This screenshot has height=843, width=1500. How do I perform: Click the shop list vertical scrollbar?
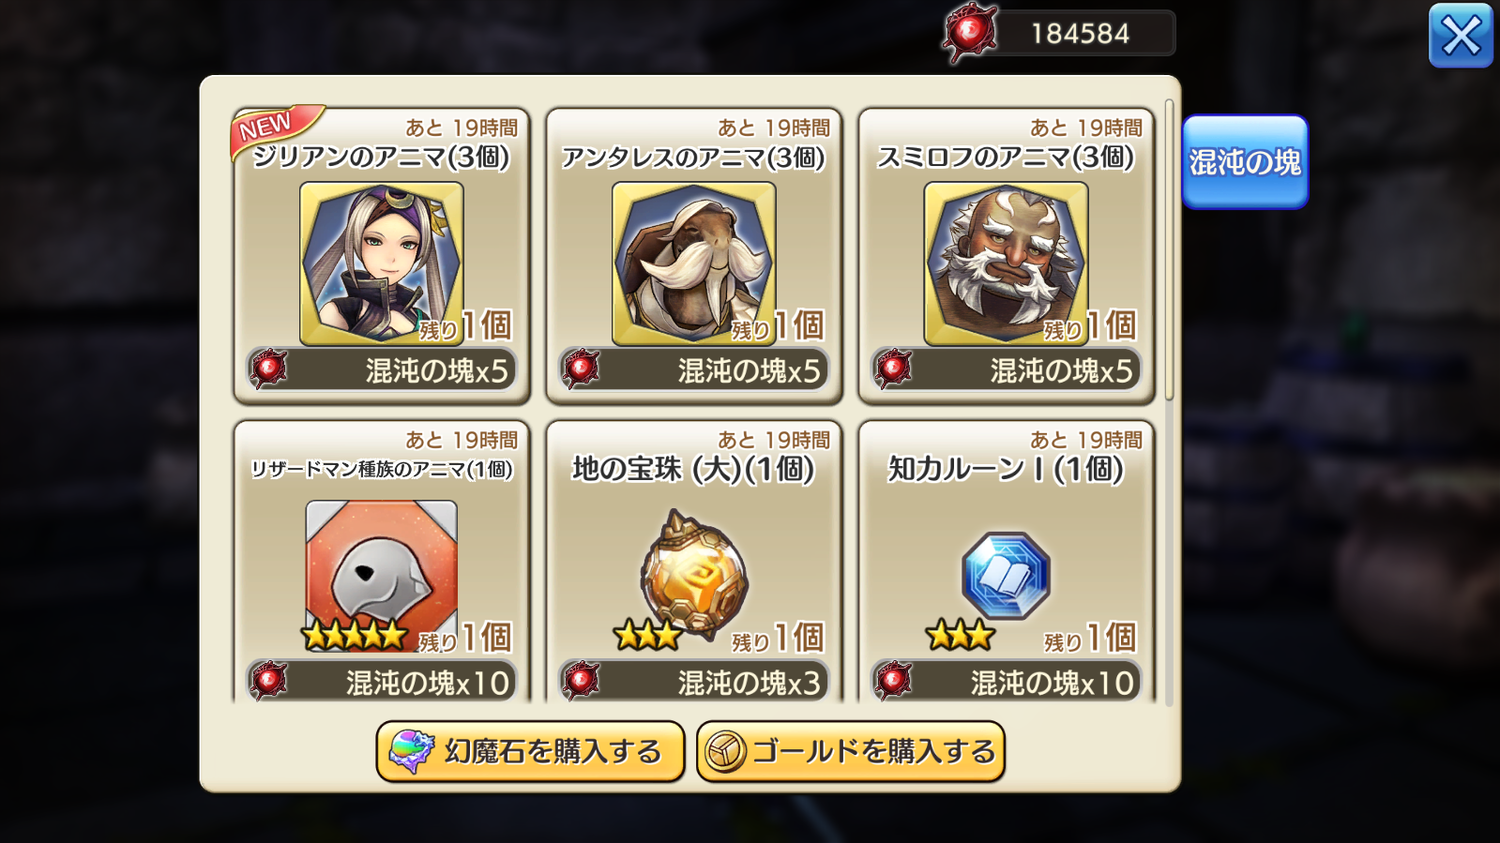pos(1169,250)
